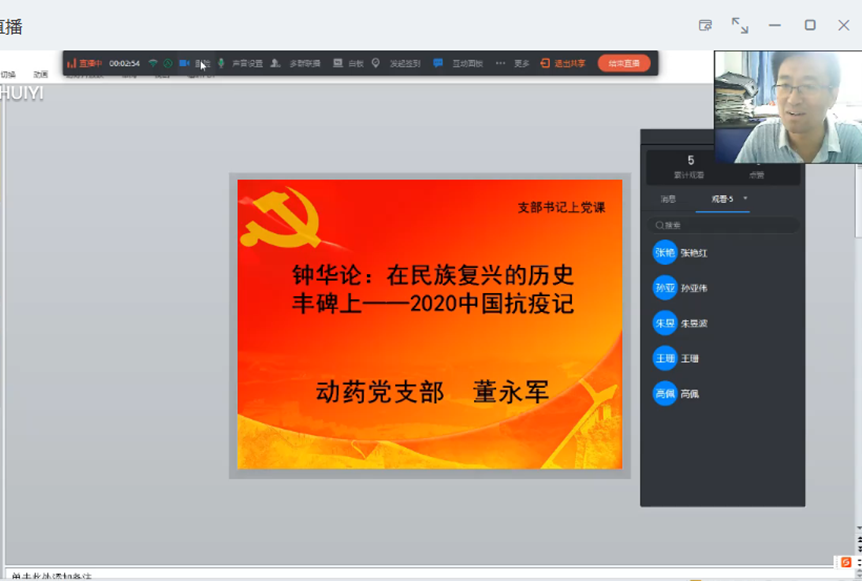Click 孙亚伟's blue avatar
Viewport: 862px width, 581px height.
pyautogui.click(x=665, y=287)
